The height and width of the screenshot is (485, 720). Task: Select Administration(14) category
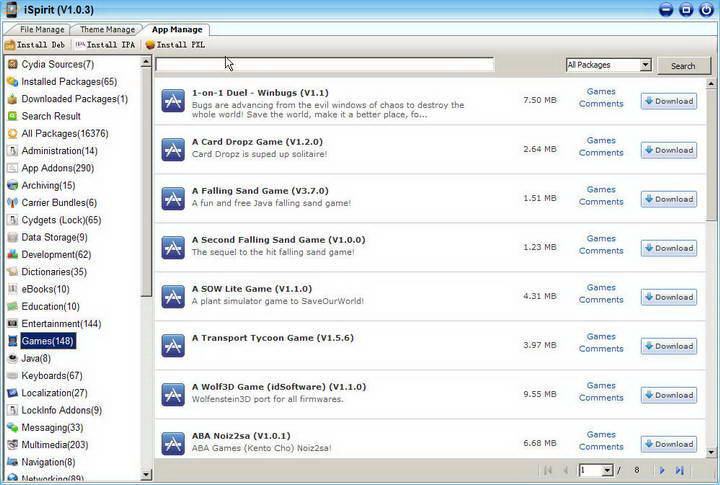[59, 151]
